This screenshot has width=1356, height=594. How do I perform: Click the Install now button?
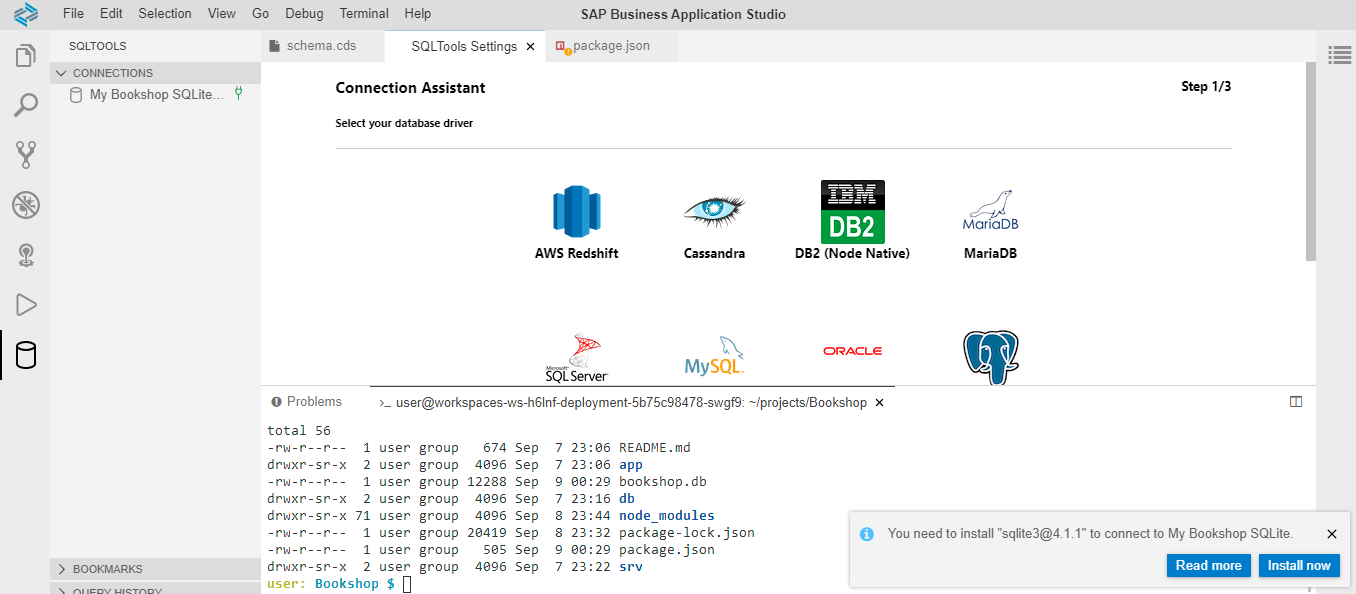tap(1299, 565)
